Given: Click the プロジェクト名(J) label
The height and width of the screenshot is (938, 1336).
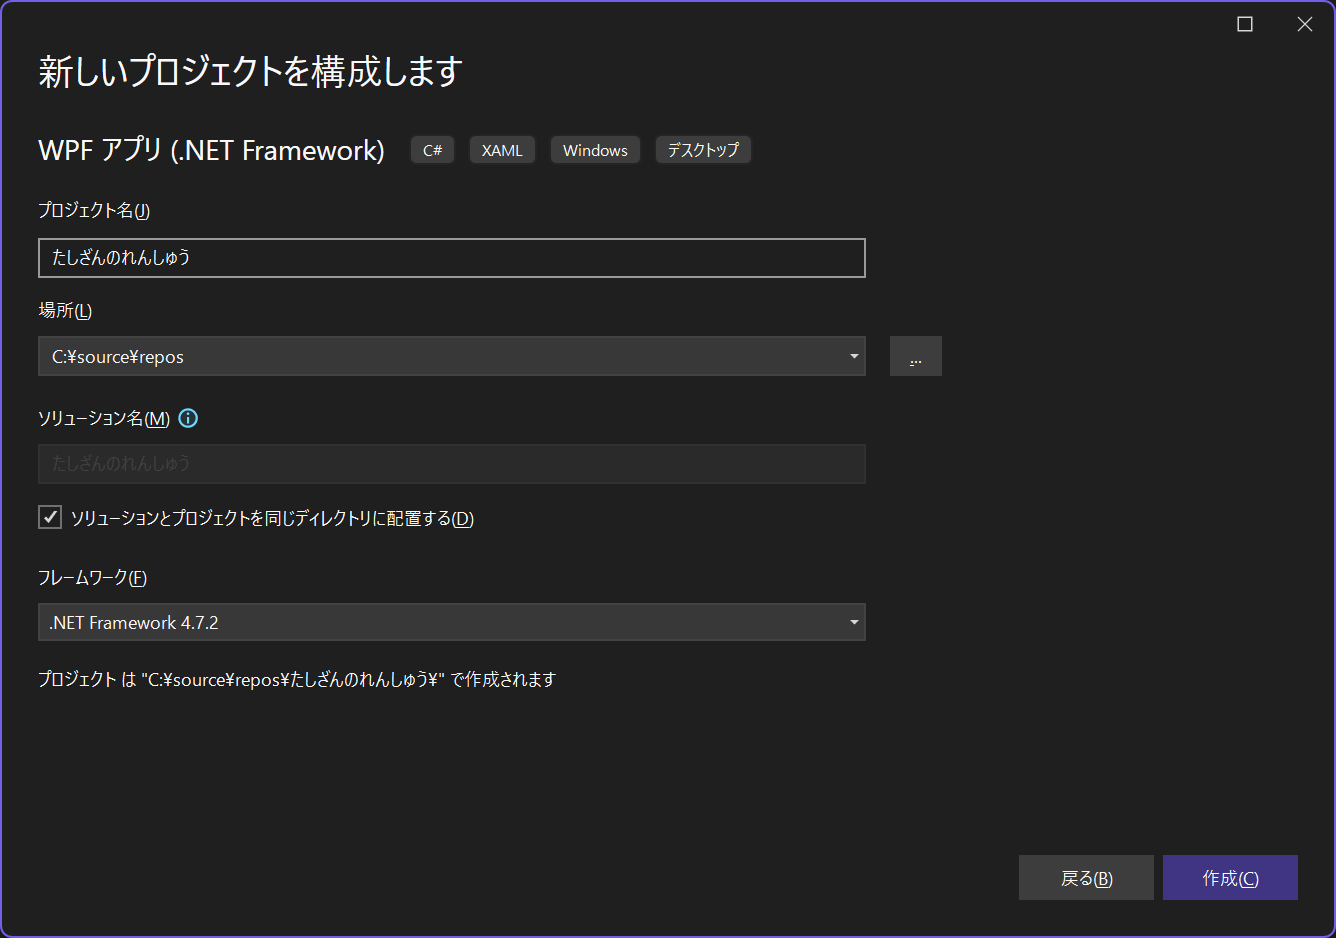Looking at the screenshot, I should (x=94, y=211).
